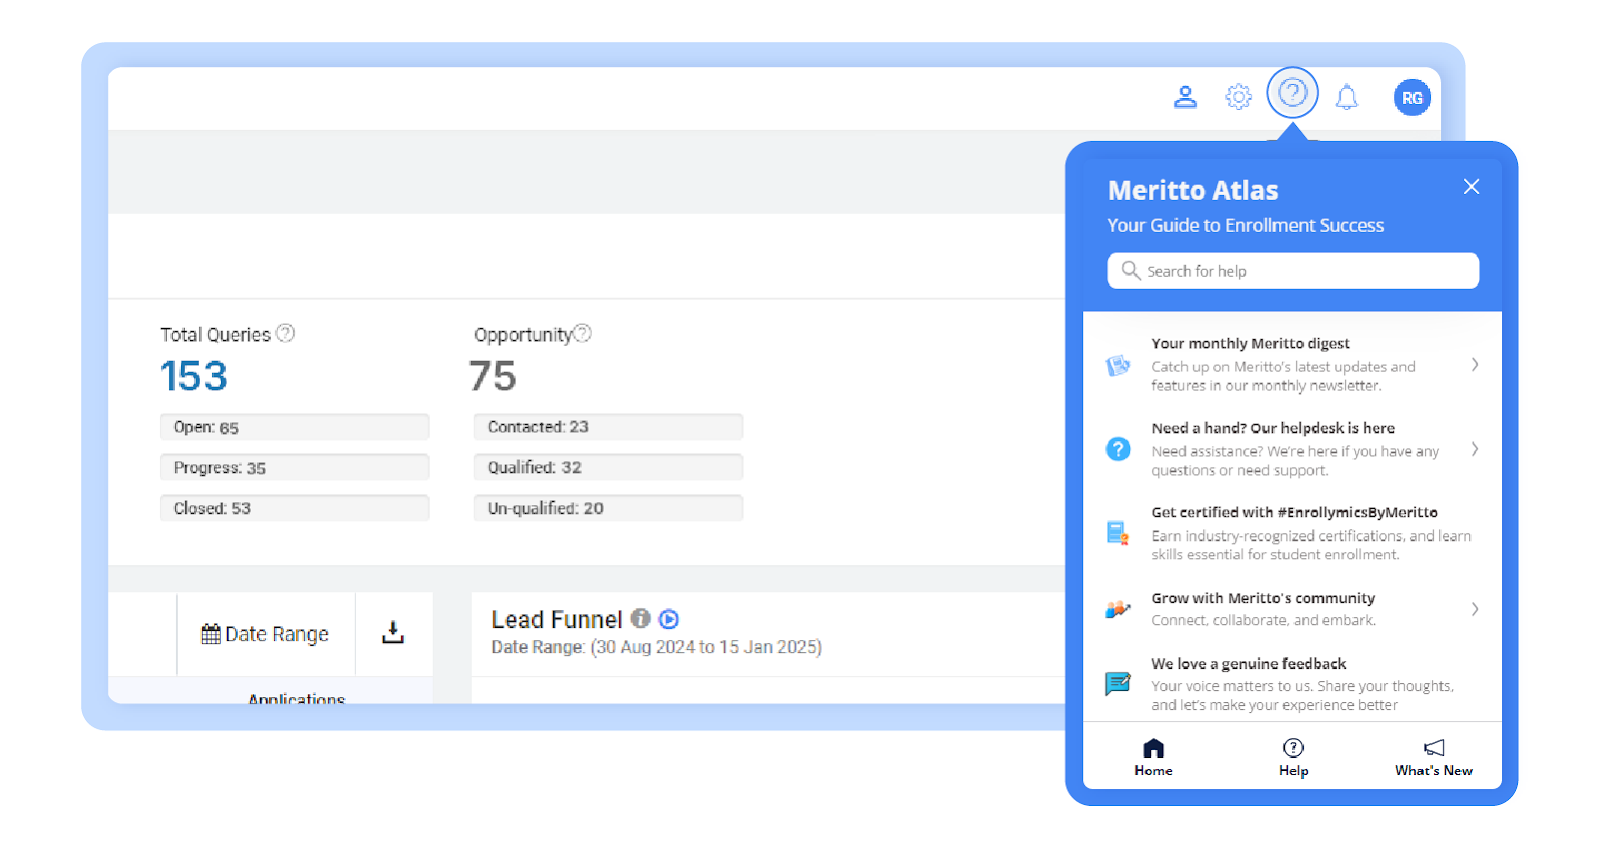The image size is (1600, 849).
Task: Open the notifications bell
Action: [x=1347, y=97]
